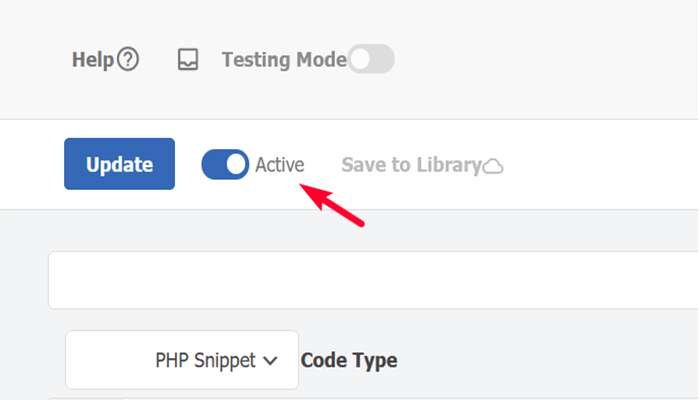Open the inbox tray icon

click(x=188, y=60)
